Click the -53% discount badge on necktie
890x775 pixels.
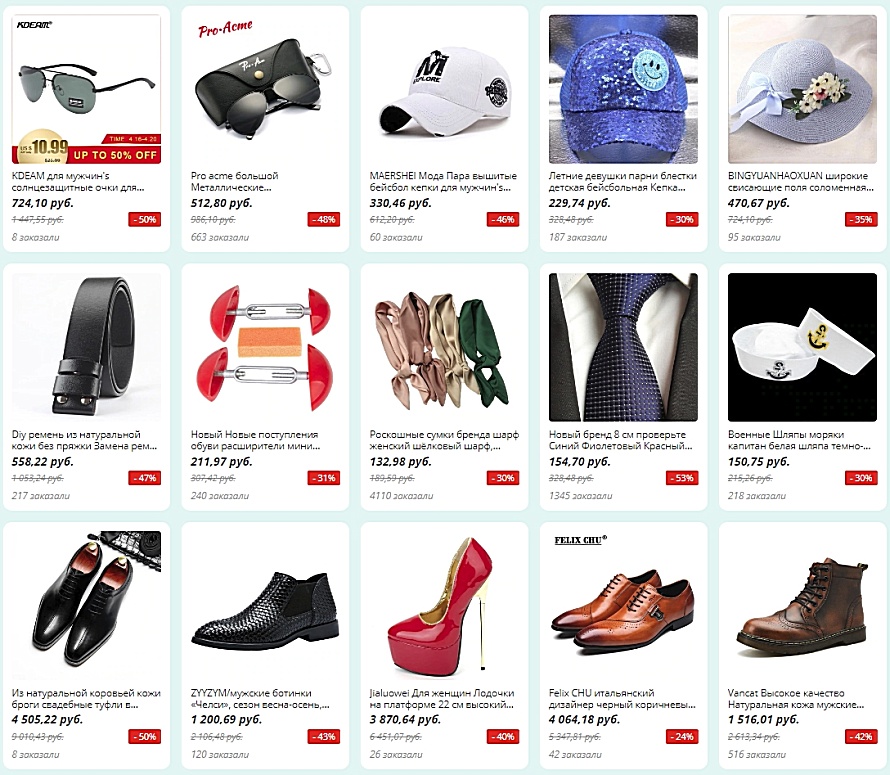[x=682, y=478]
